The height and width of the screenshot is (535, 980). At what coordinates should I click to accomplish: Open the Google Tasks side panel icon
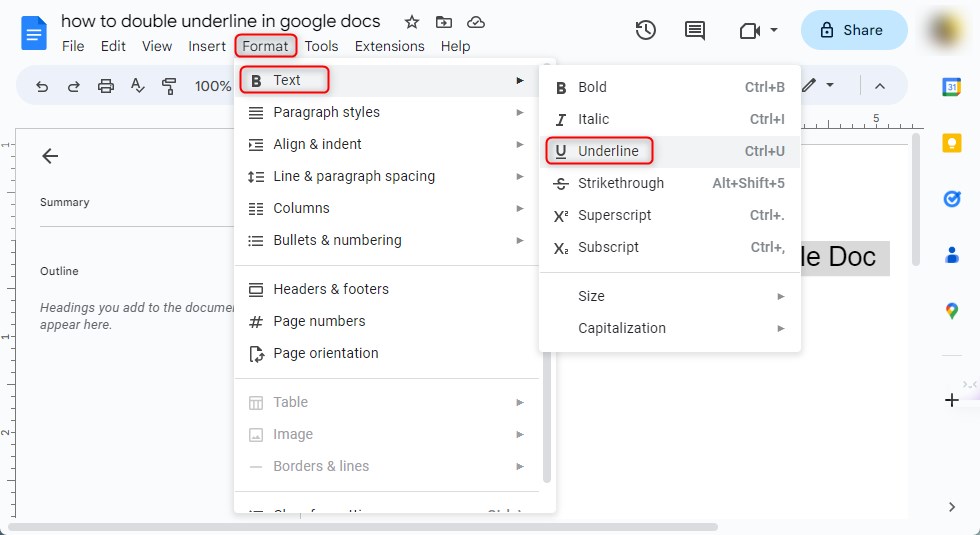[x=951, y=199]
